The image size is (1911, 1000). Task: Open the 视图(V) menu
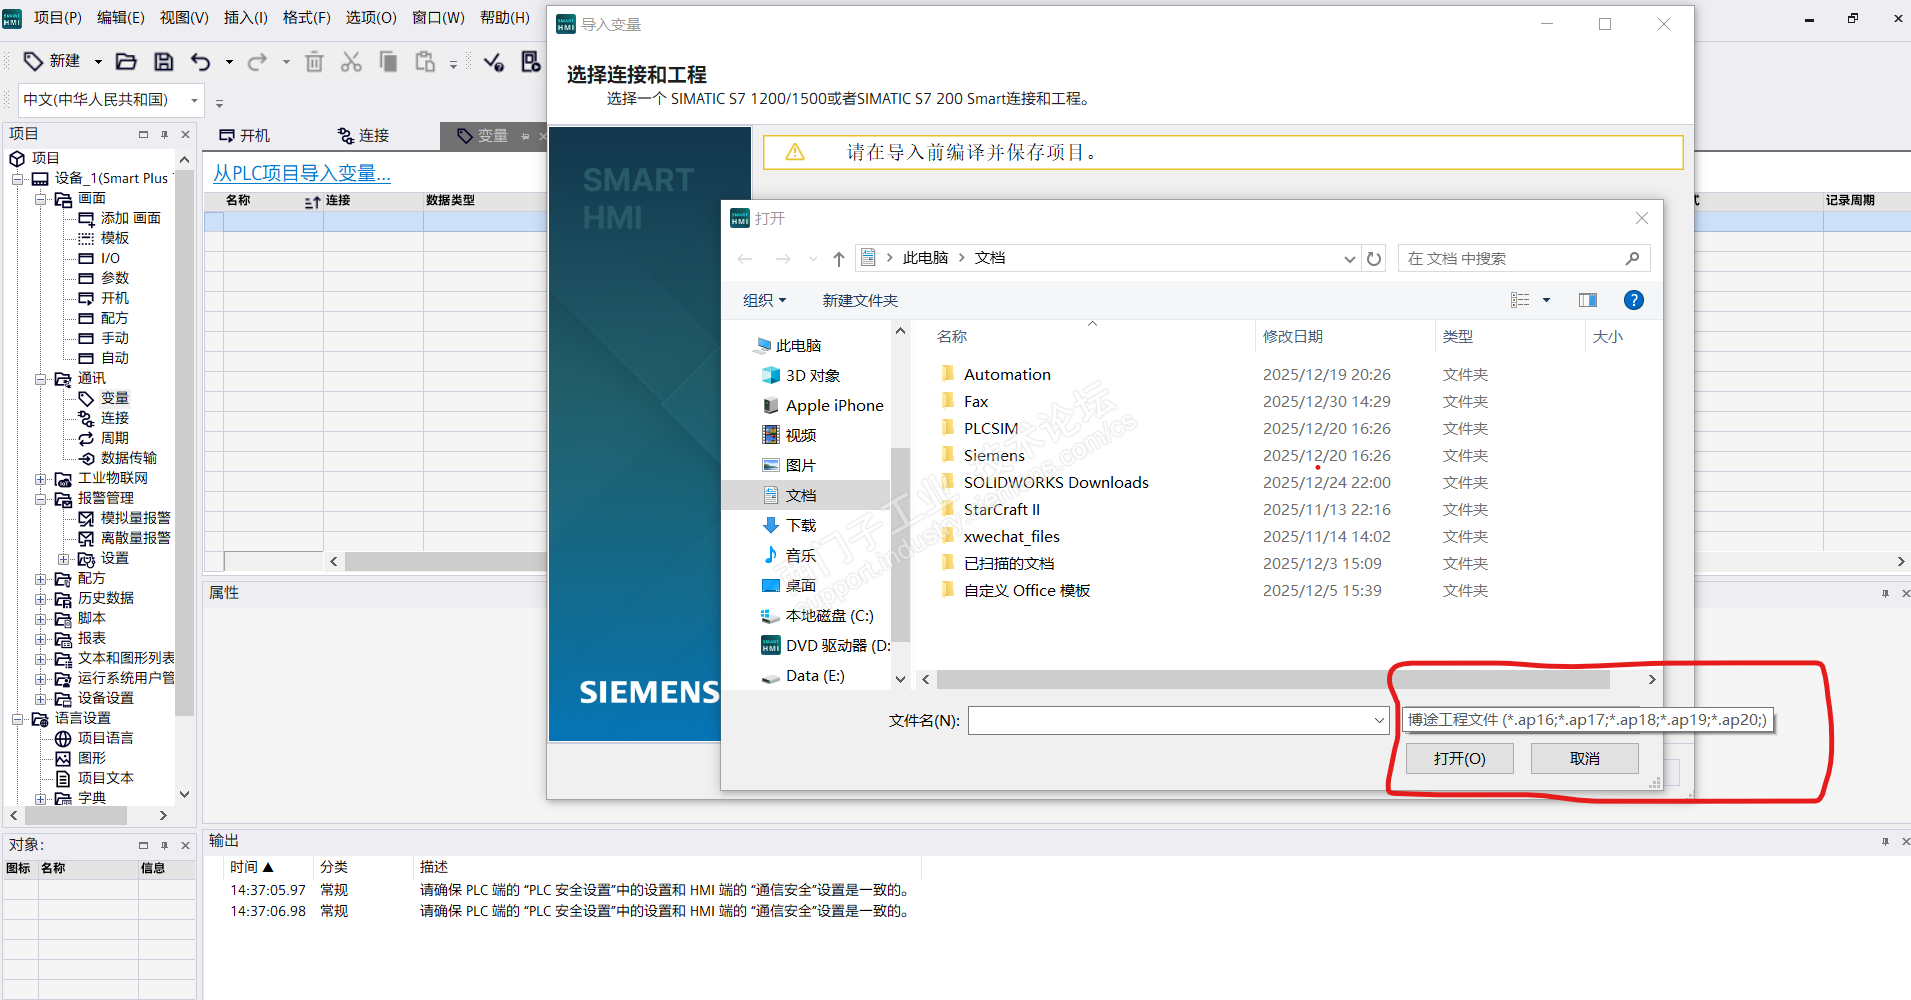coord(184,18)
